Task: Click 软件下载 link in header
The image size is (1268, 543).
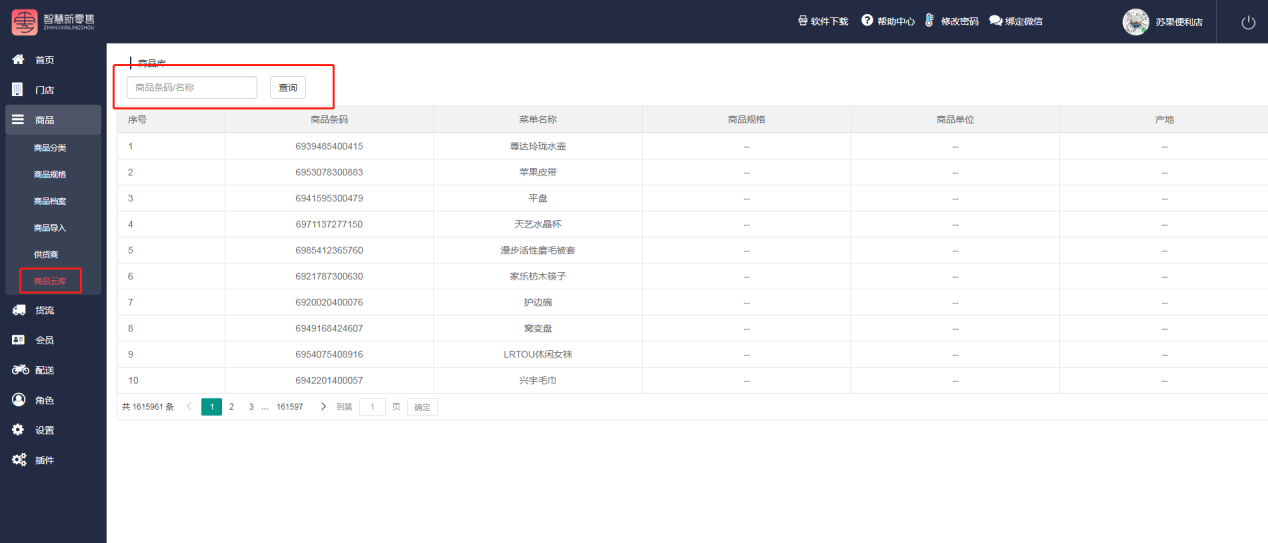Action: click(x=829, y=21)
